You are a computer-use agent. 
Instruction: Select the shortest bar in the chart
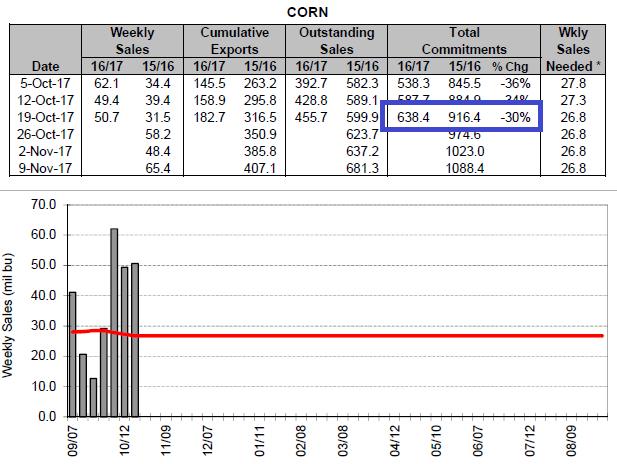point(92,397)
